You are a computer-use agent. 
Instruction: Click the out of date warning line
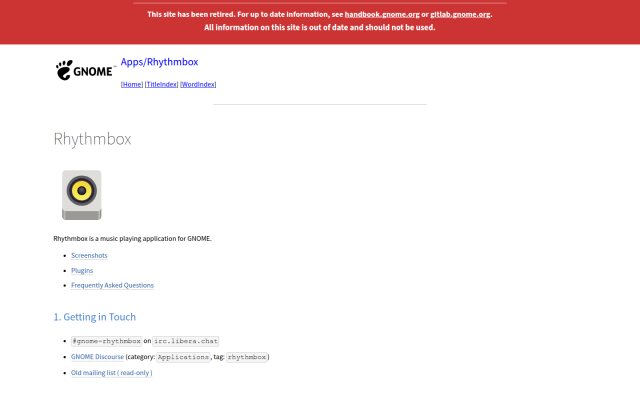(320, 27)
